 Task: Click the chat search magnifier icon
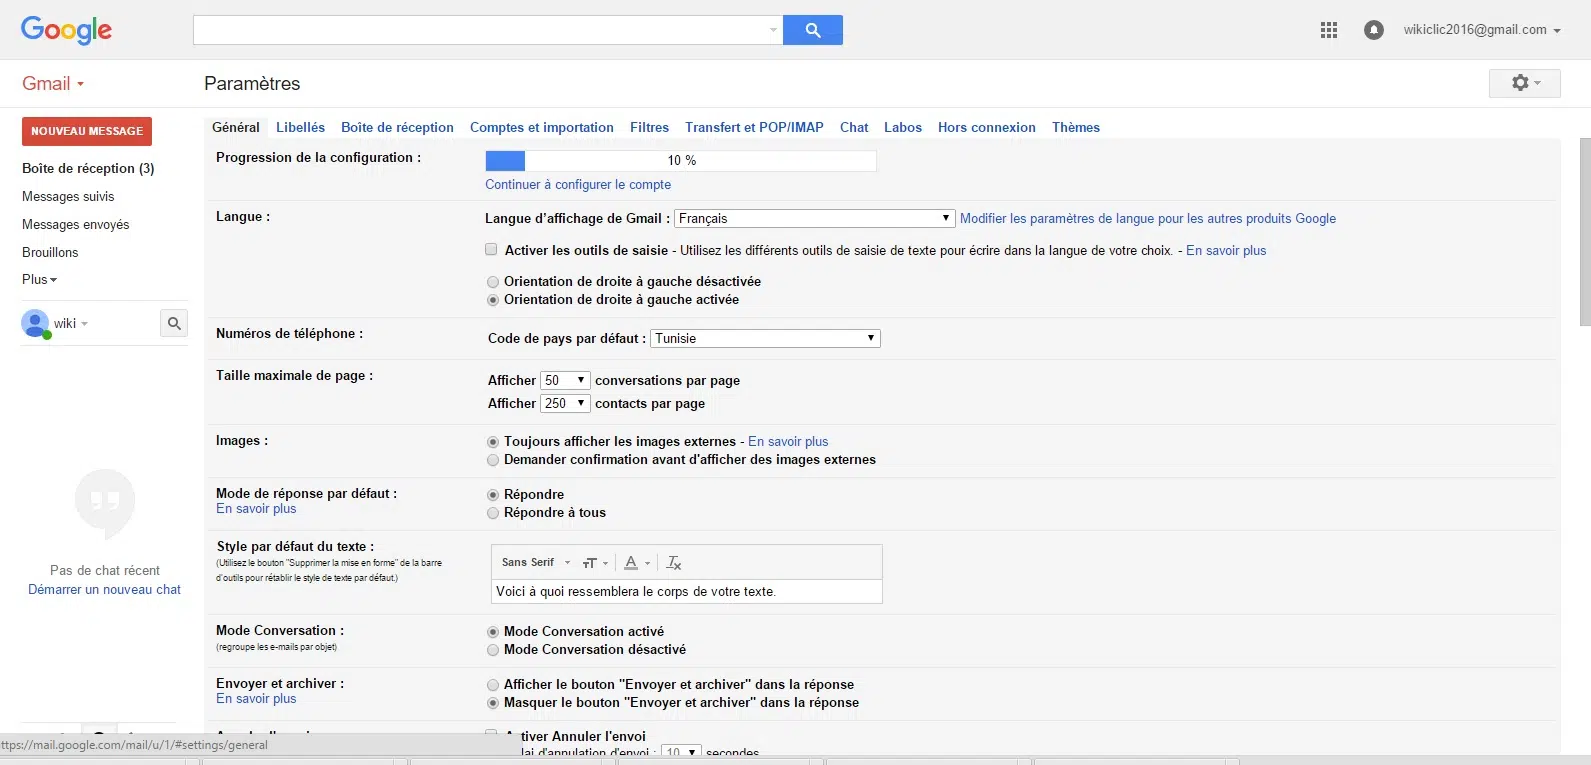pyautogui.click(x=174, y=323)
